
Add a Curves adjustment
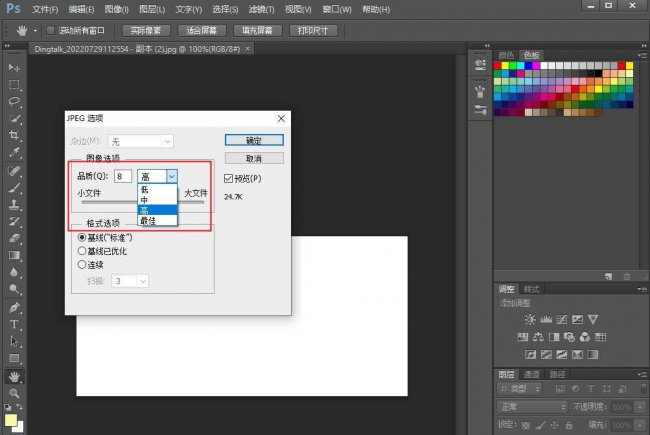click(x=562, y=319)
